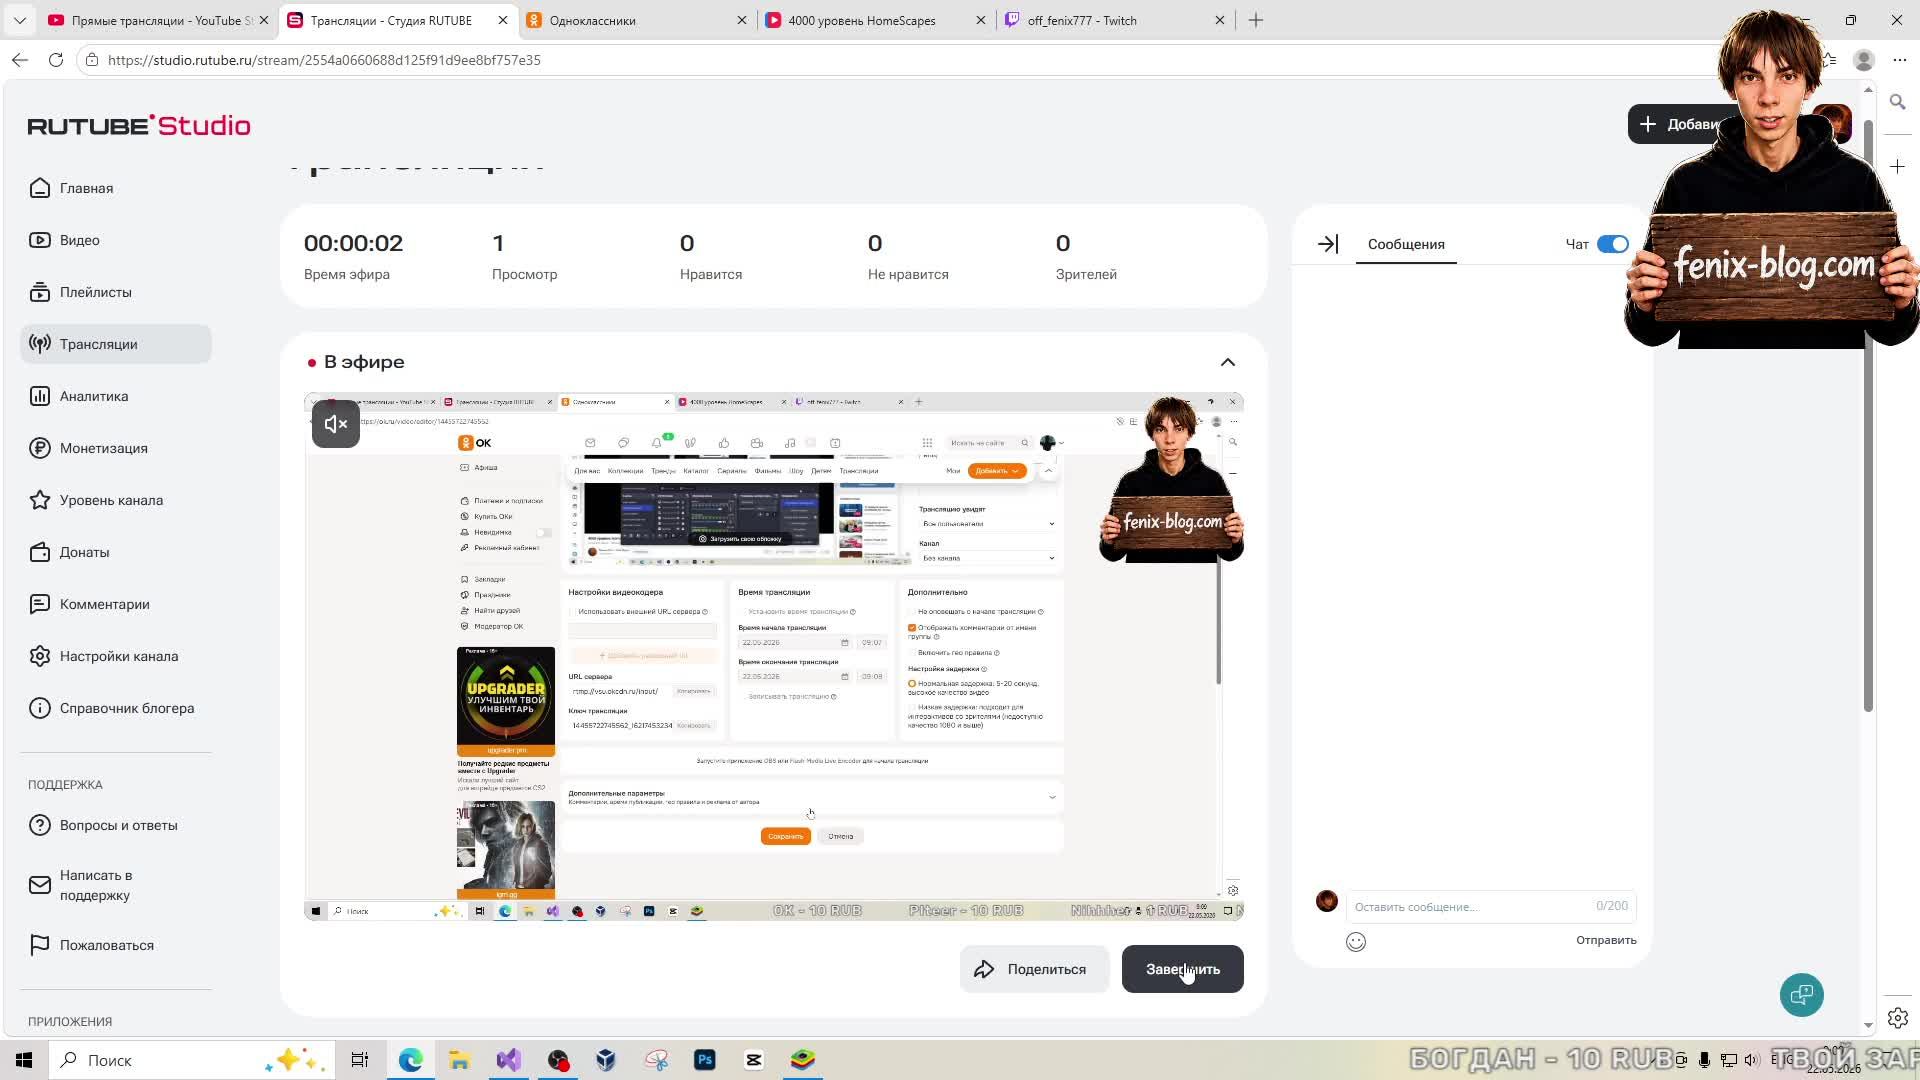Viewport: 1920px width, 1080px height.
Task: Click the Поделиться button
Action: point(1034,969)
